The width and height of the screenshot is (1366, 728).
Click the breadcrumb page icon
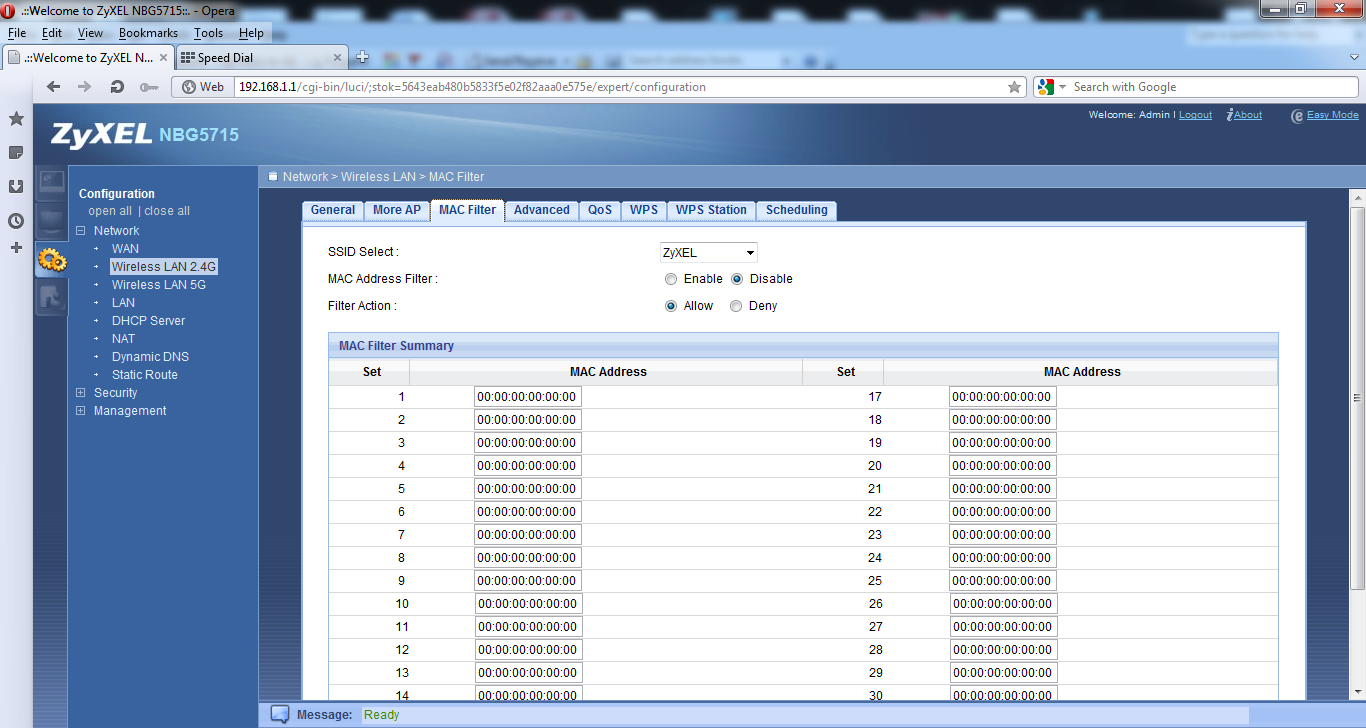coord(272,176)
